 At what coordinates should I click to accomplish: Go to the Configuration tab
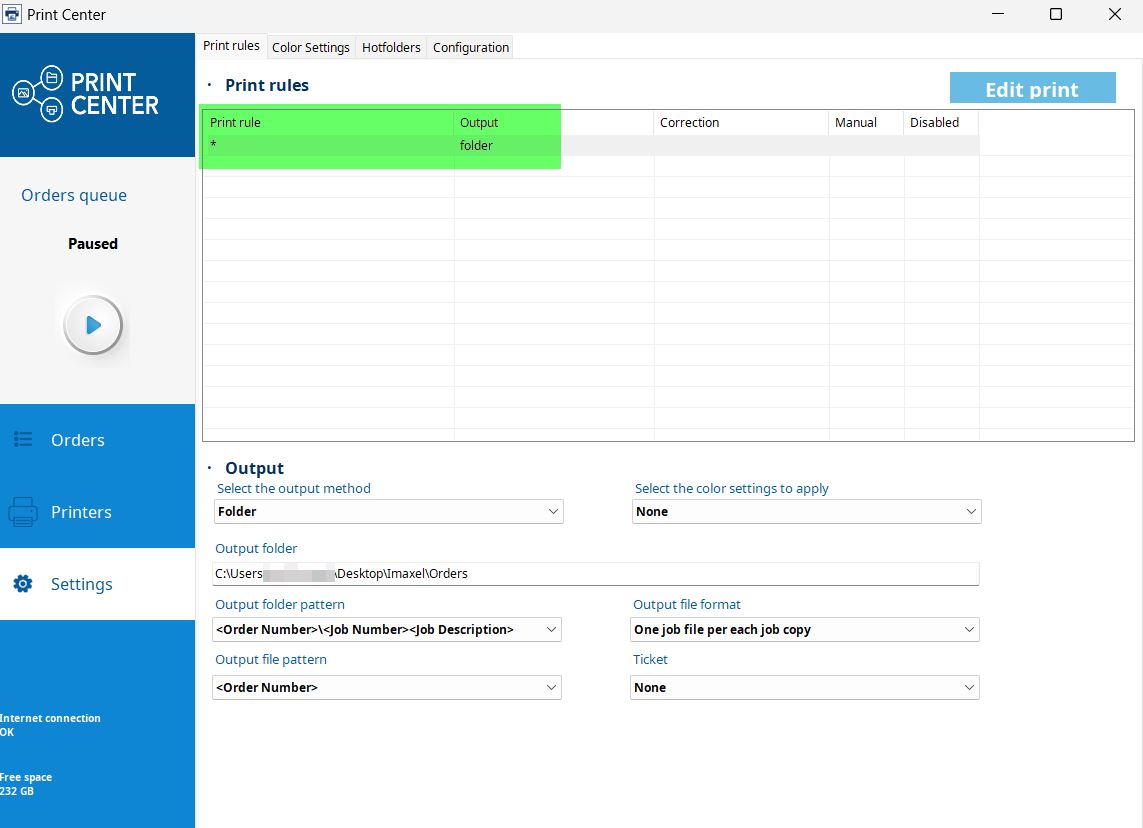[471, 47]
